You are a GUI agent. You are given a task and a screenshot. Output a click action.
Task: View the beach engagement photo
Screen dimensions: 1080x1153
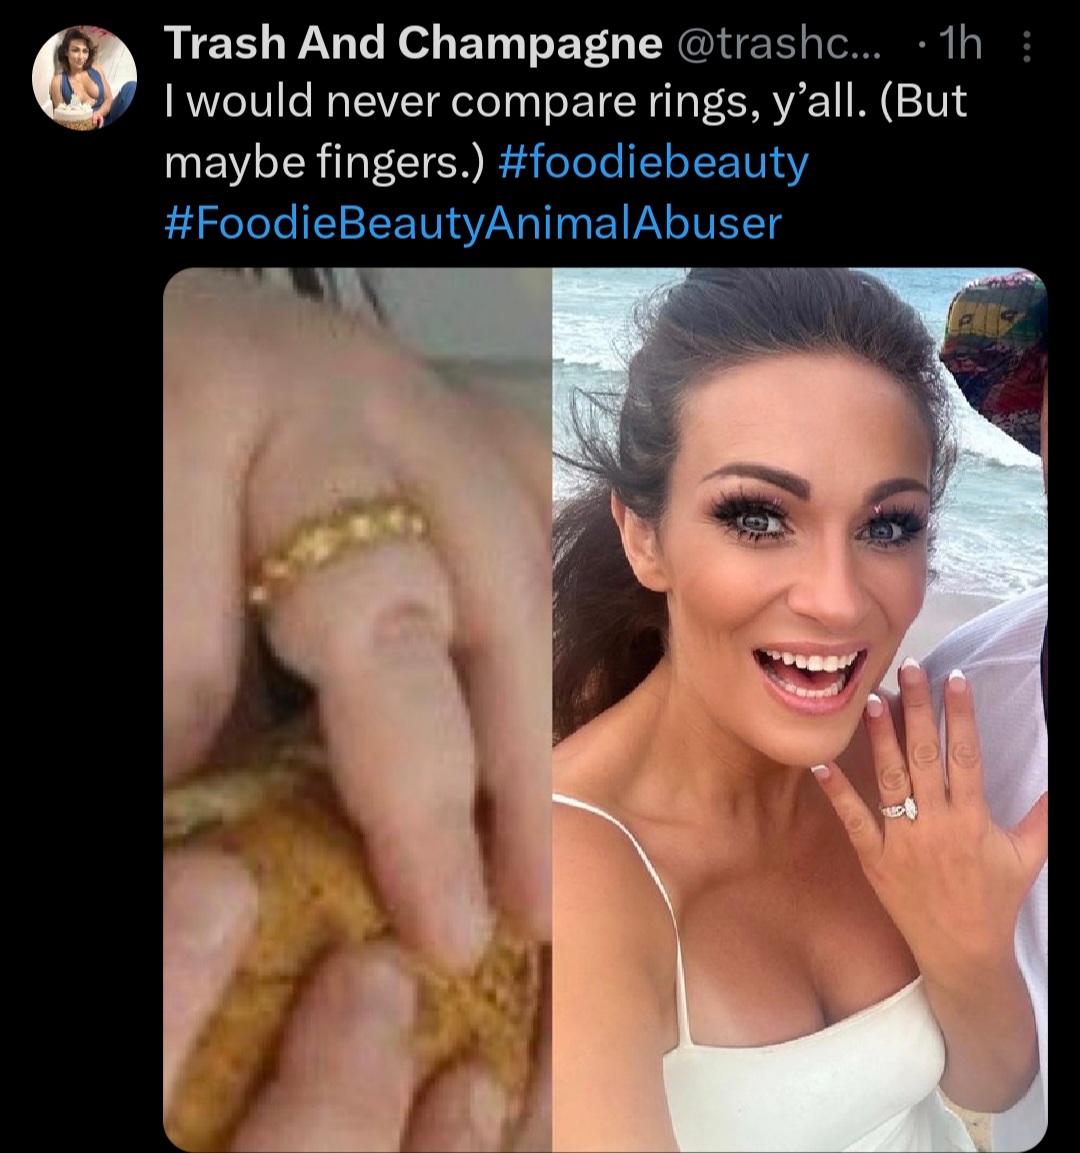point(800,709)
